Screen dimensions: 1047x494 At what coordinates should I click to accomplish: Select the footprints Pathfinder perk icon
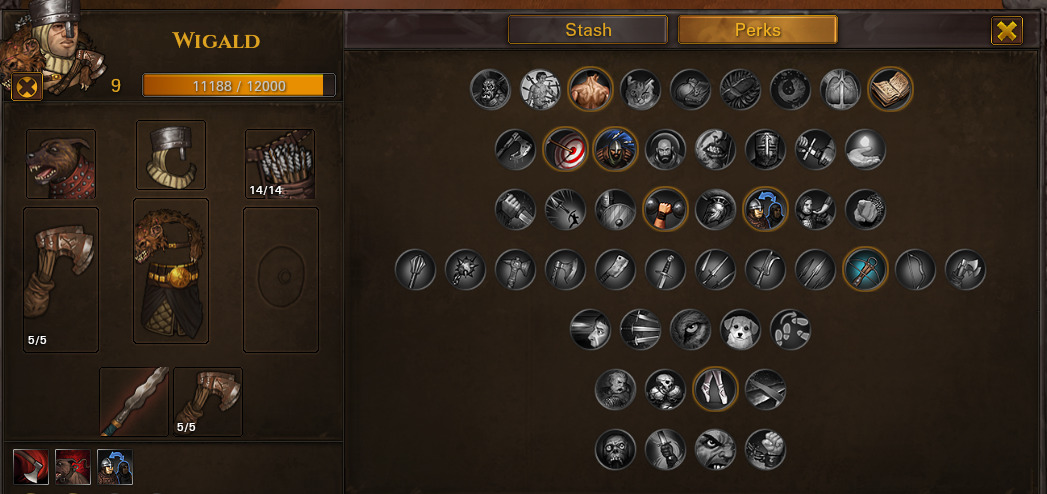coord(791,329)
